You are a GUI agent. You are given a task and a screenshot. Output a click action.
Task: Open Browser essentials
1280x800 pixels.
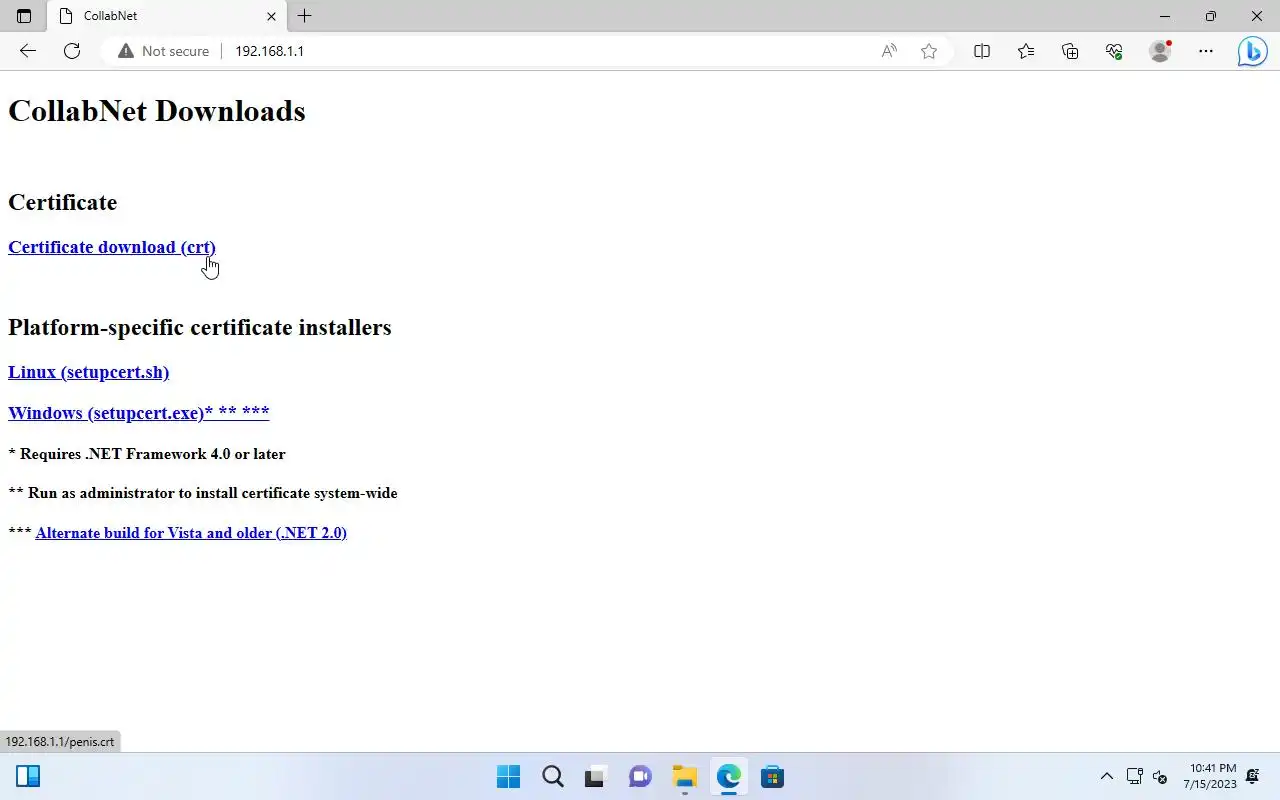click(1114, 51)
